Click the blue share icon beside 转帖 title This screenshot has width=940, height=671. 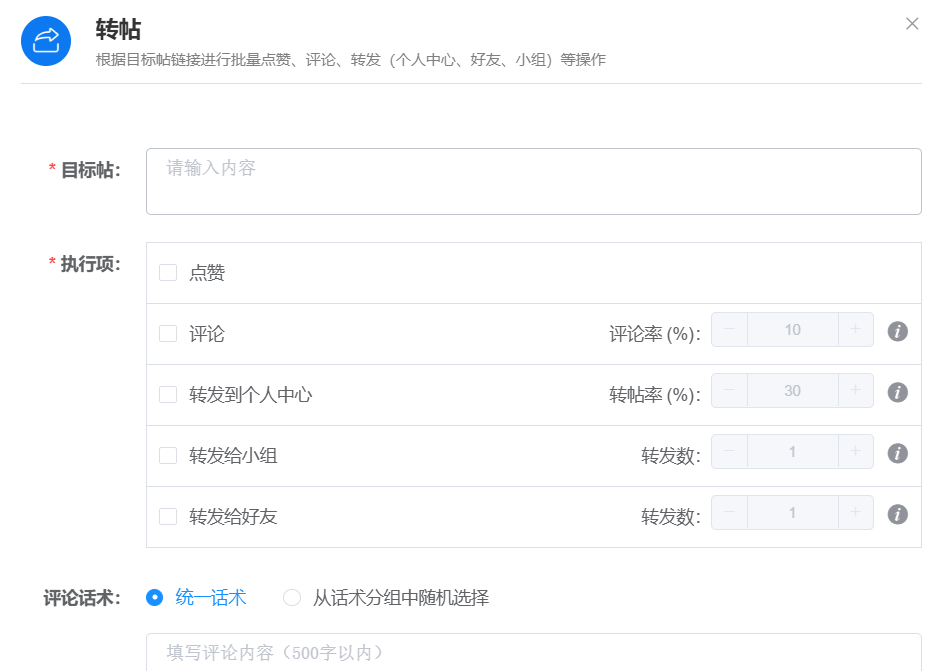[46, 41]
